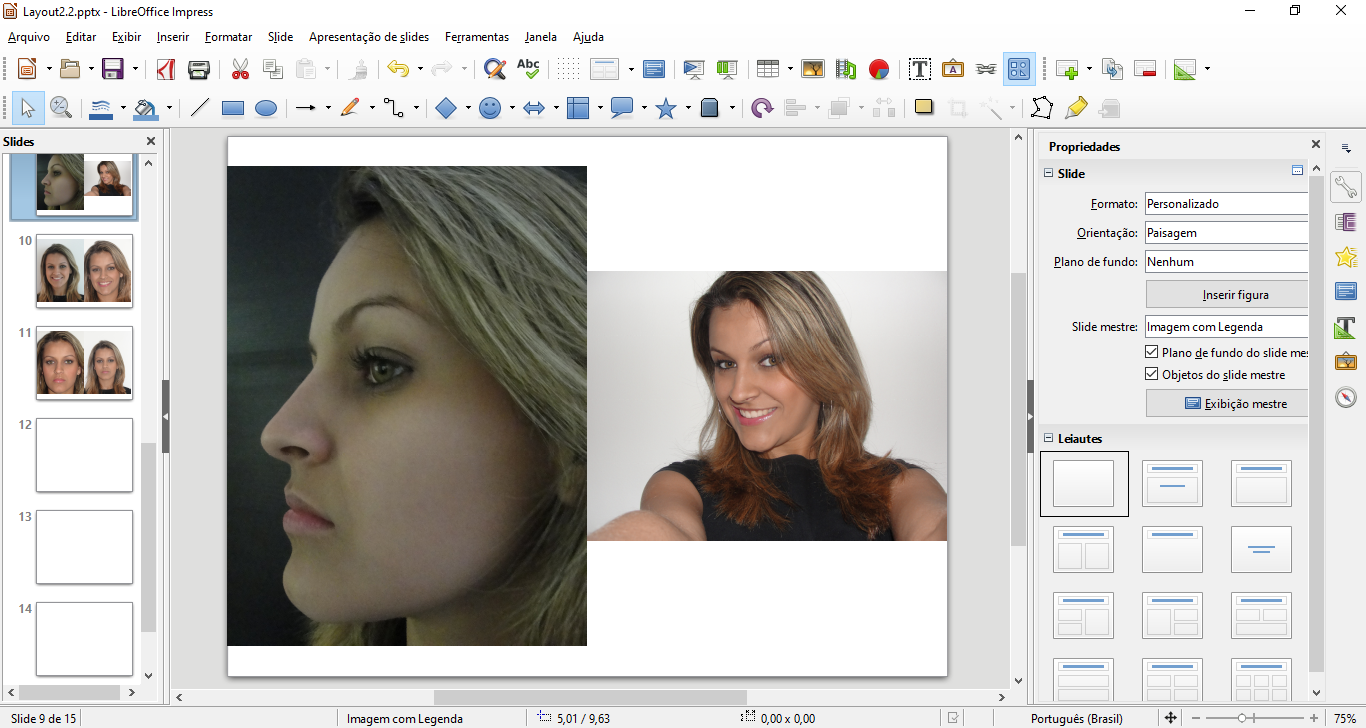Open the Apresentação de slides menu
The height and width of the screenshot is (728, 1366).
[x=368, y=37]
